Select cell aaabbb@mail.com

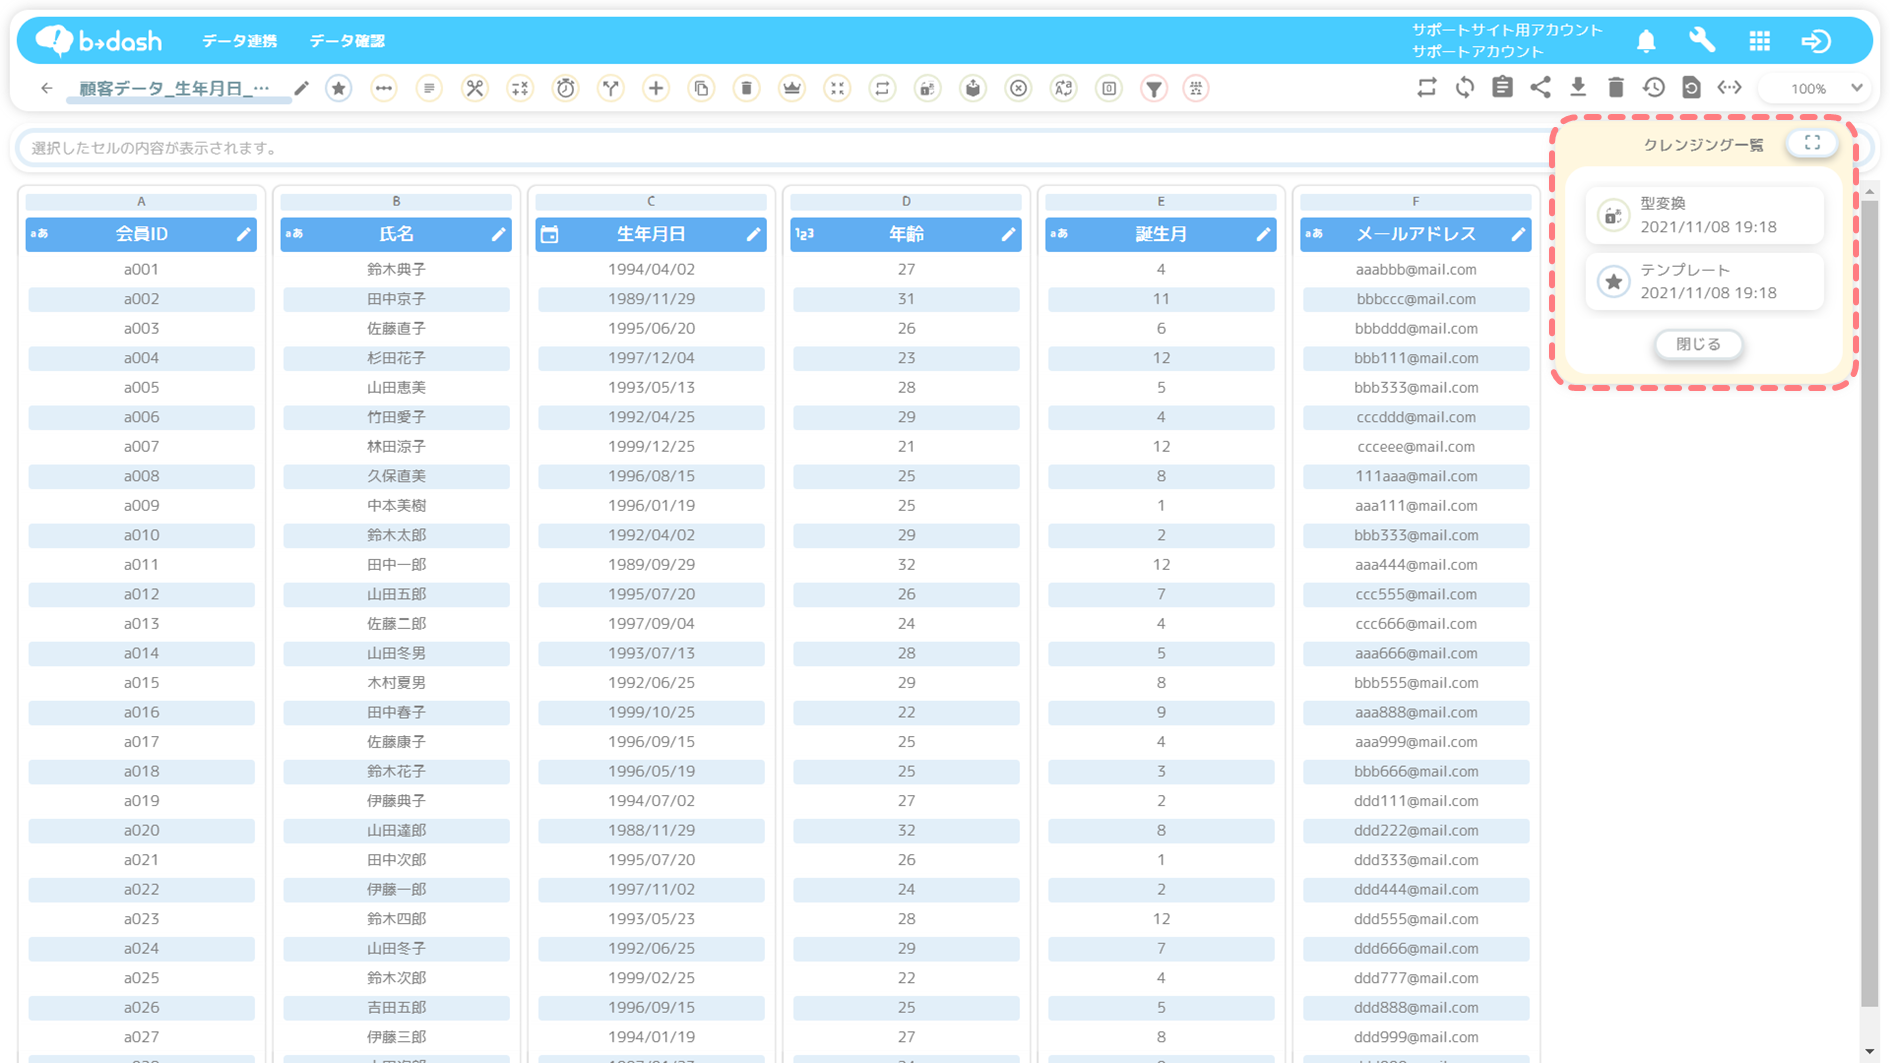point(1416,269)
